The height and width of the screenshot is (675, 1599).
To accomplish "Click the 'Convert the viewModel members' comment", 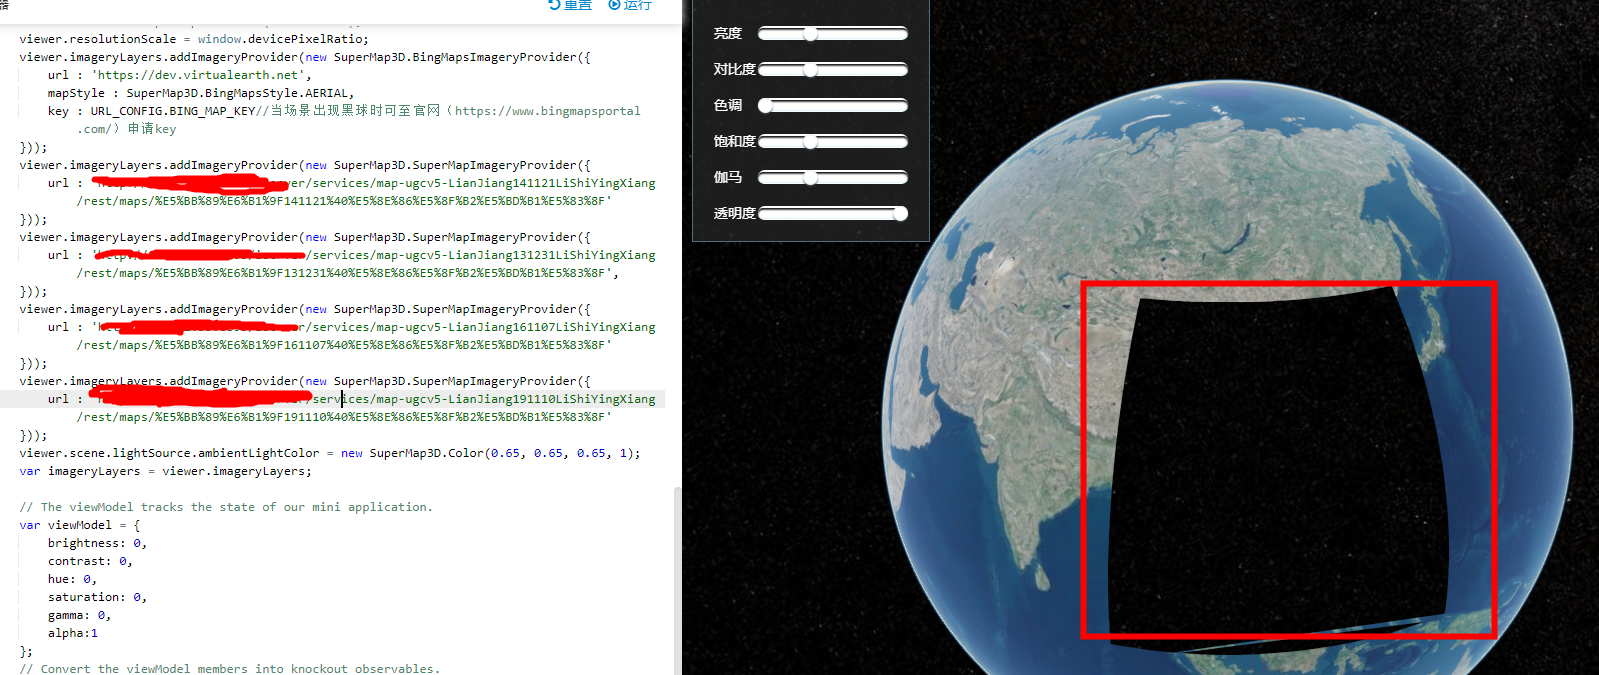I will 229,668.
